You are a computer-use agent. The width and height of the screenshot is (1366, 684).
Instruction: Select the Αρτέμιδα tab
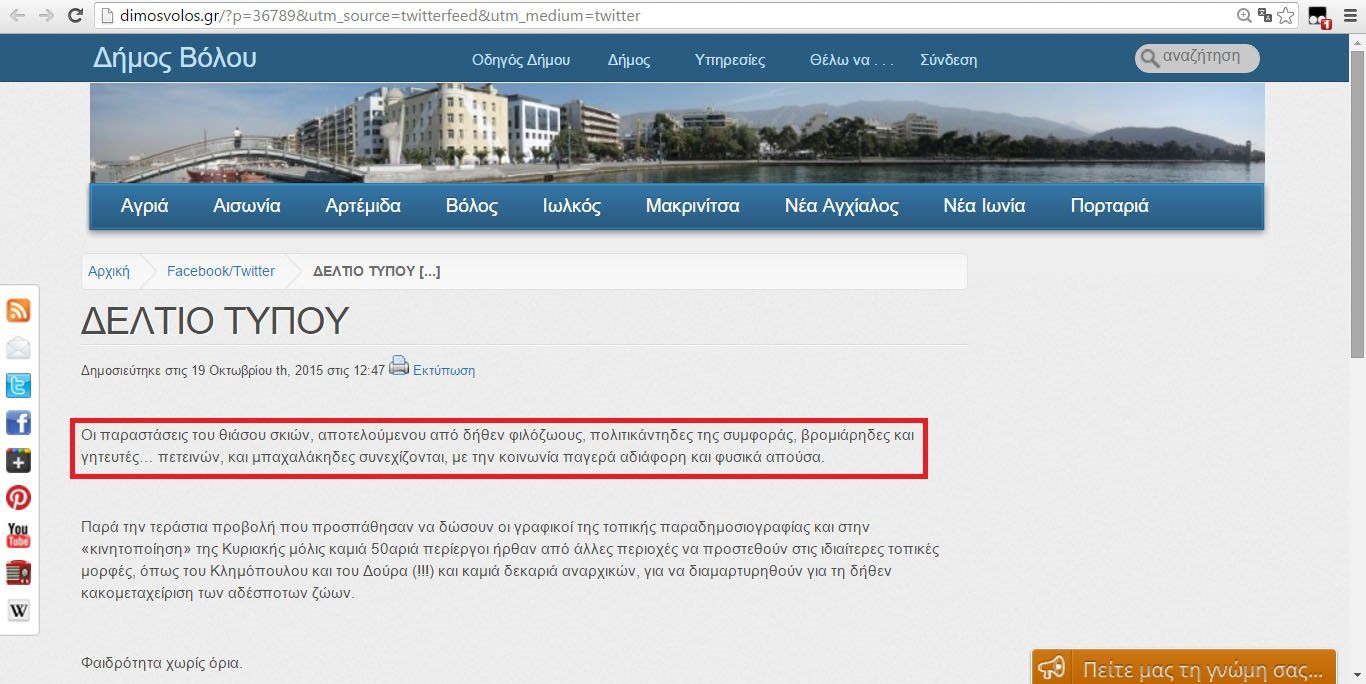pyautogui.click(x=363, y=206)
